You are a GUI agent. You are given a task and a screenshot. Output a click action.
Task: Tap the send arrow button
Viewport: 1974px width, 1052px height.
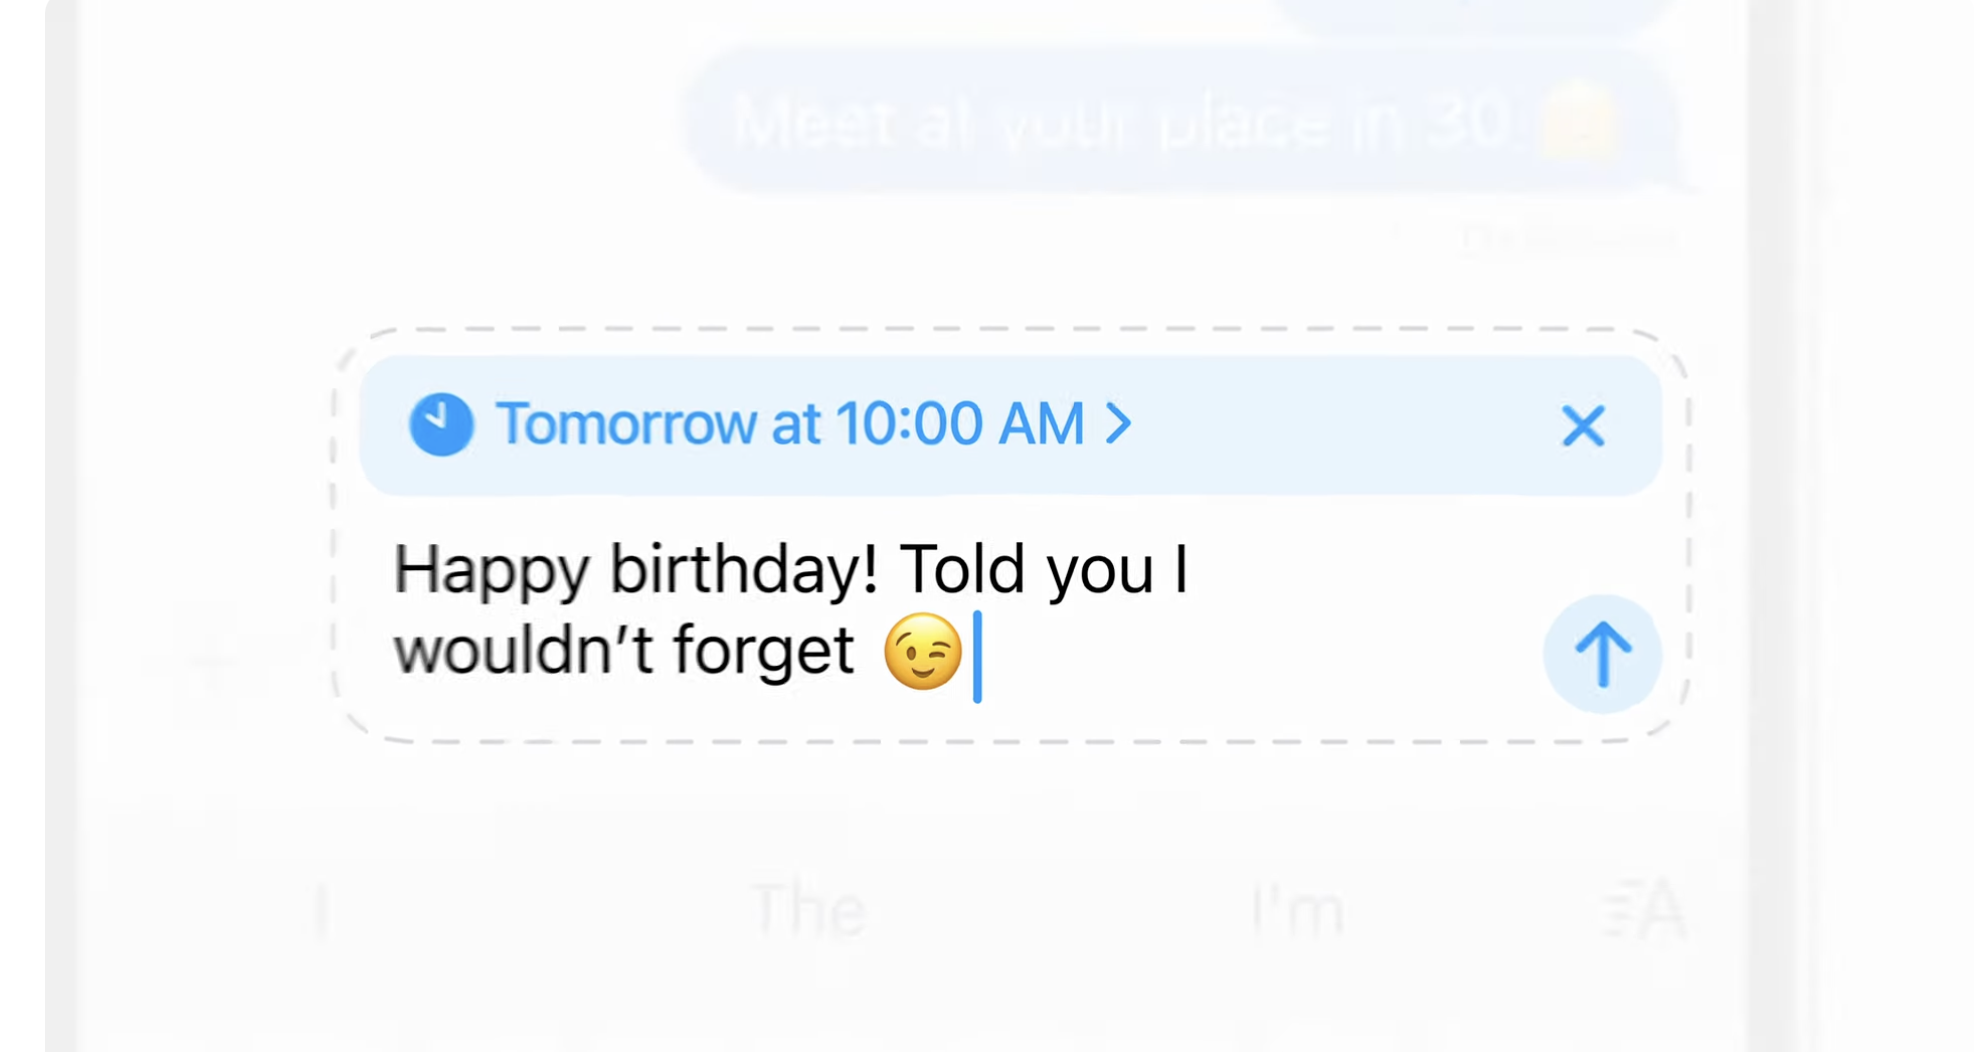1602,654
